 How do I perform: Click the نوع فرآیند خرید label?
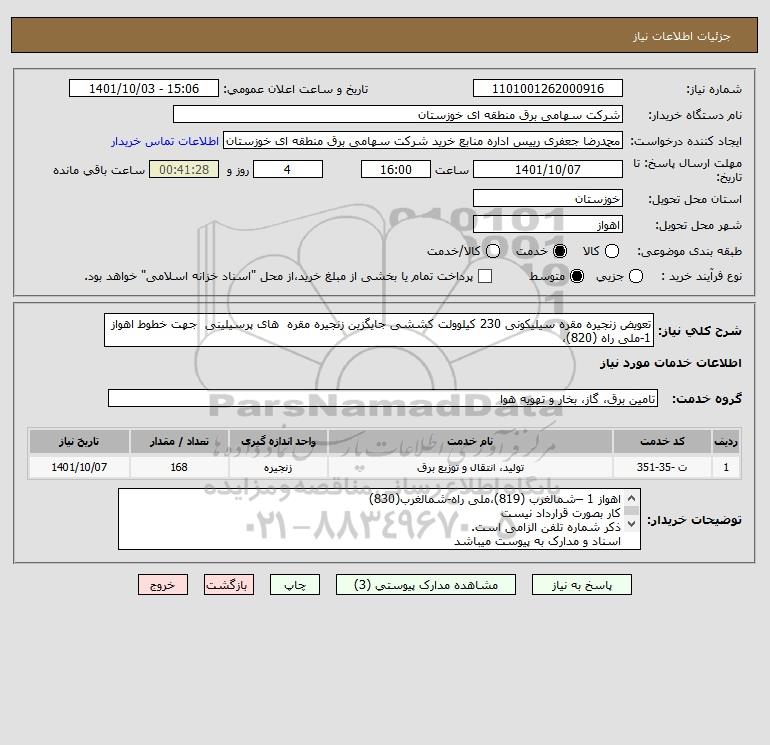coord(701,276)
